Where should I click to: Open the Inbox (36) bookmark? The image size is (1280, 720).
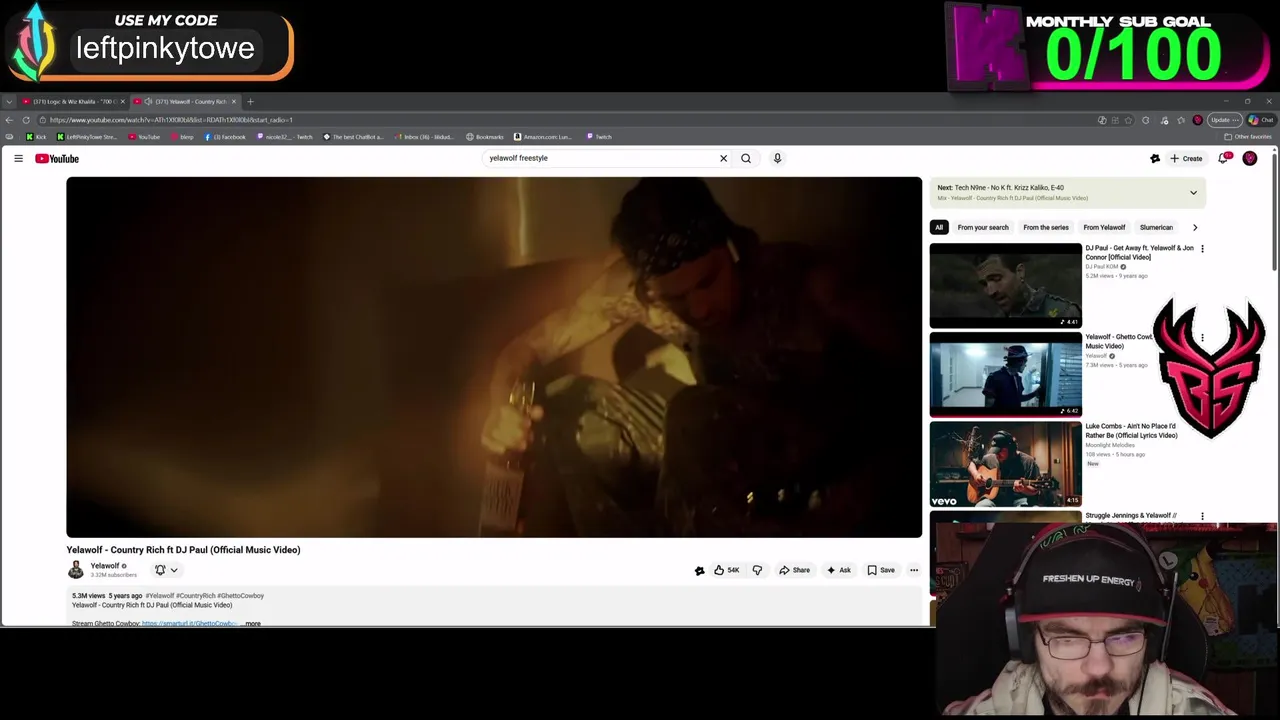[x=425, y=137]
